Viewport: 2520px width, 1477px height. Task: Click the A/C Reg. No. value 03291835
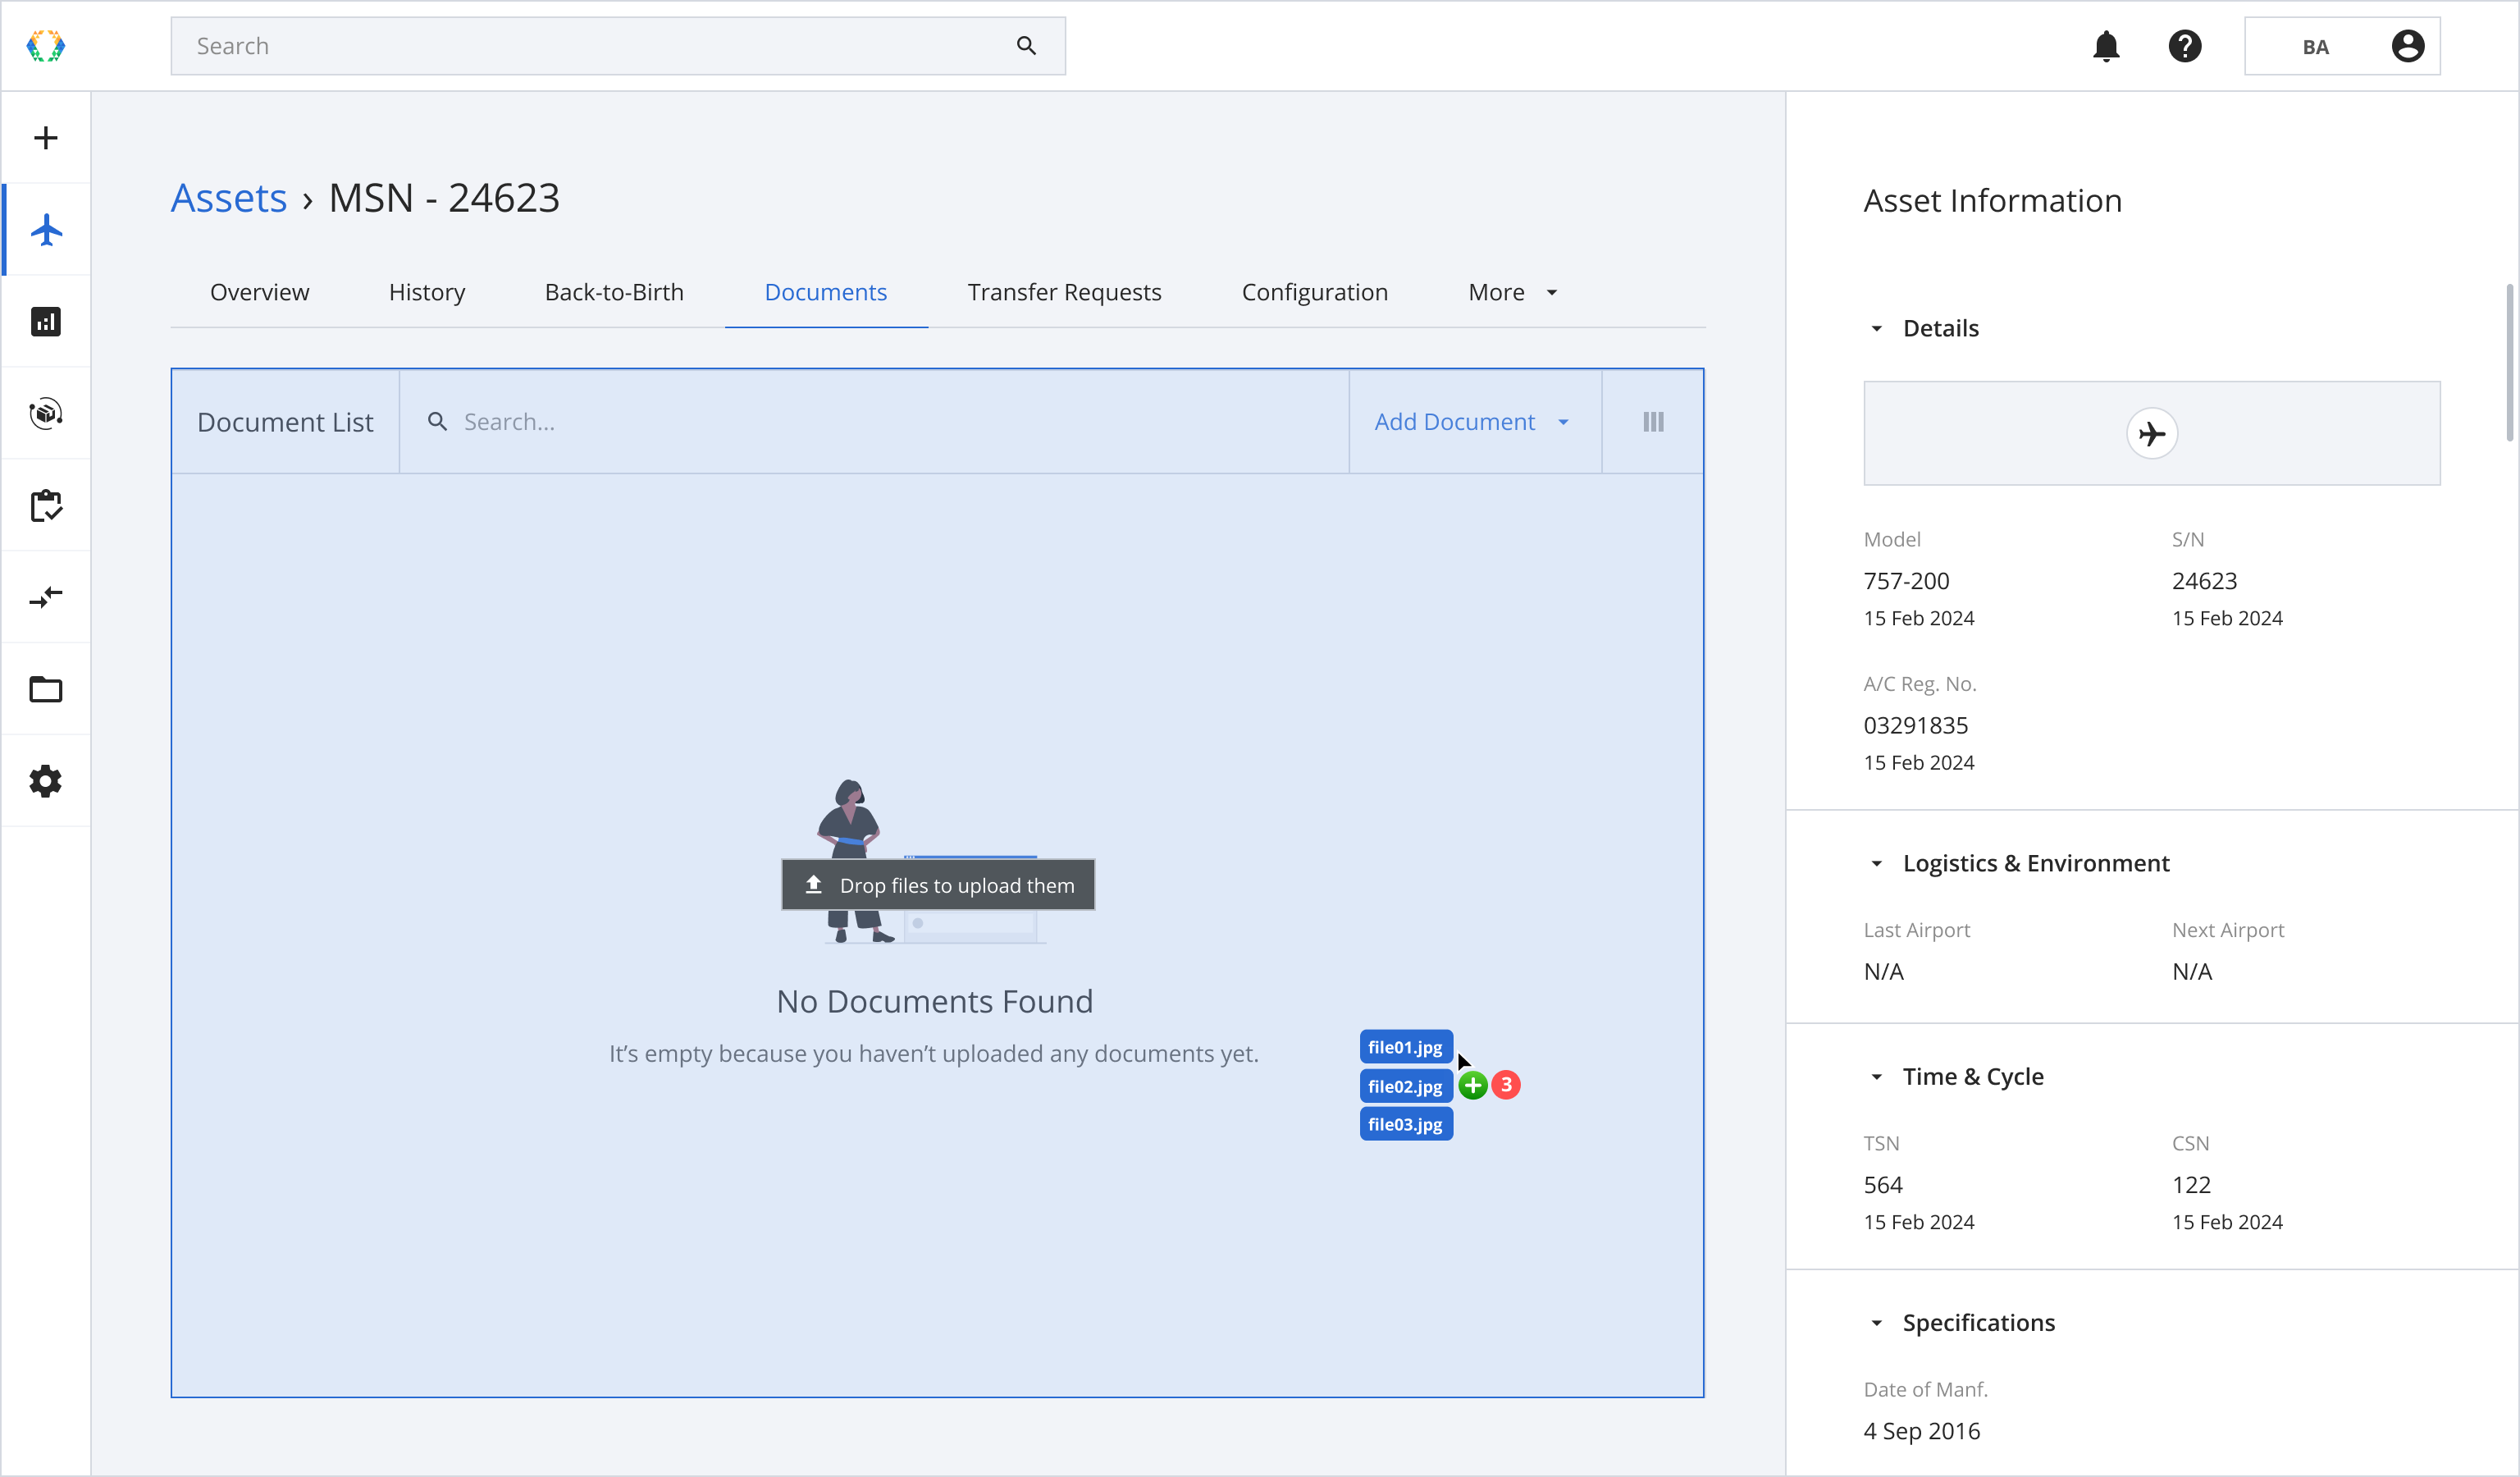[x=1915, y=725]
